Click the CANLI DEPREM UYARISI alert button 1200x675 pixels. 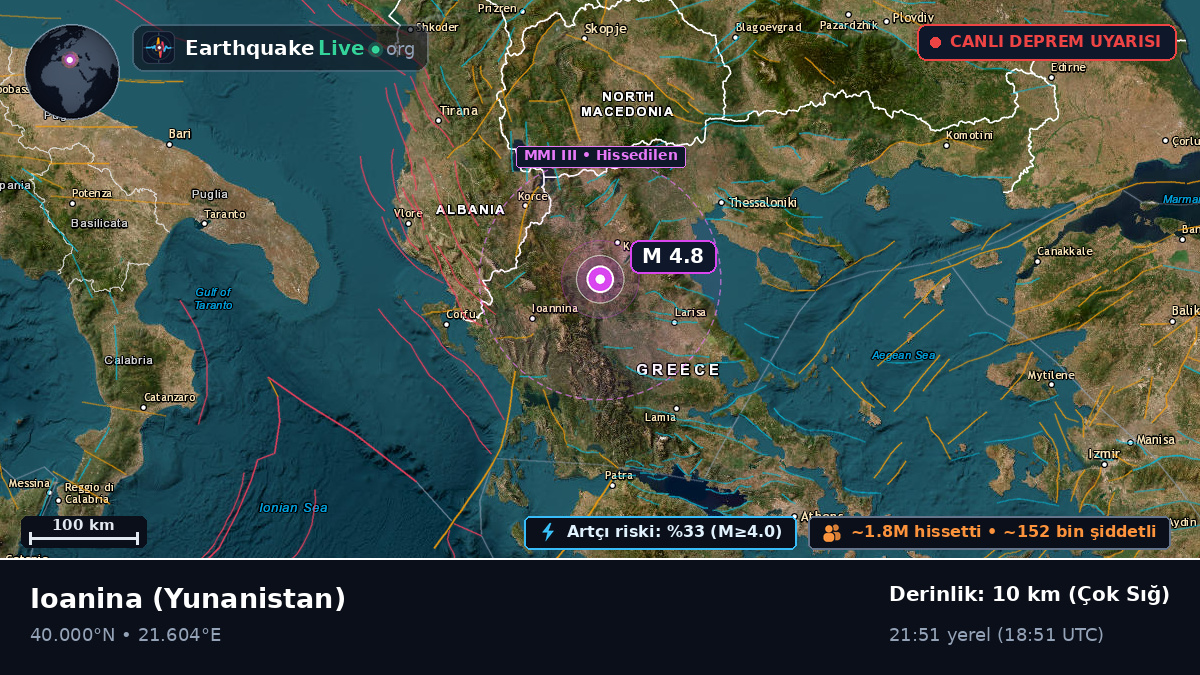(x=1047, y=42)
